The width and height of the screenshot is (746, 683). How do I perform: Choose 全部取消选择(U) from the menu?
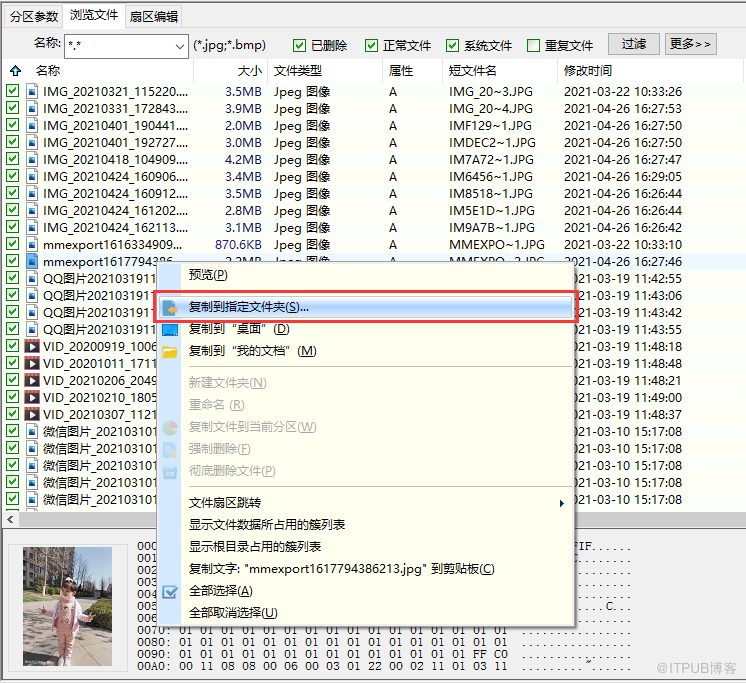233,613
